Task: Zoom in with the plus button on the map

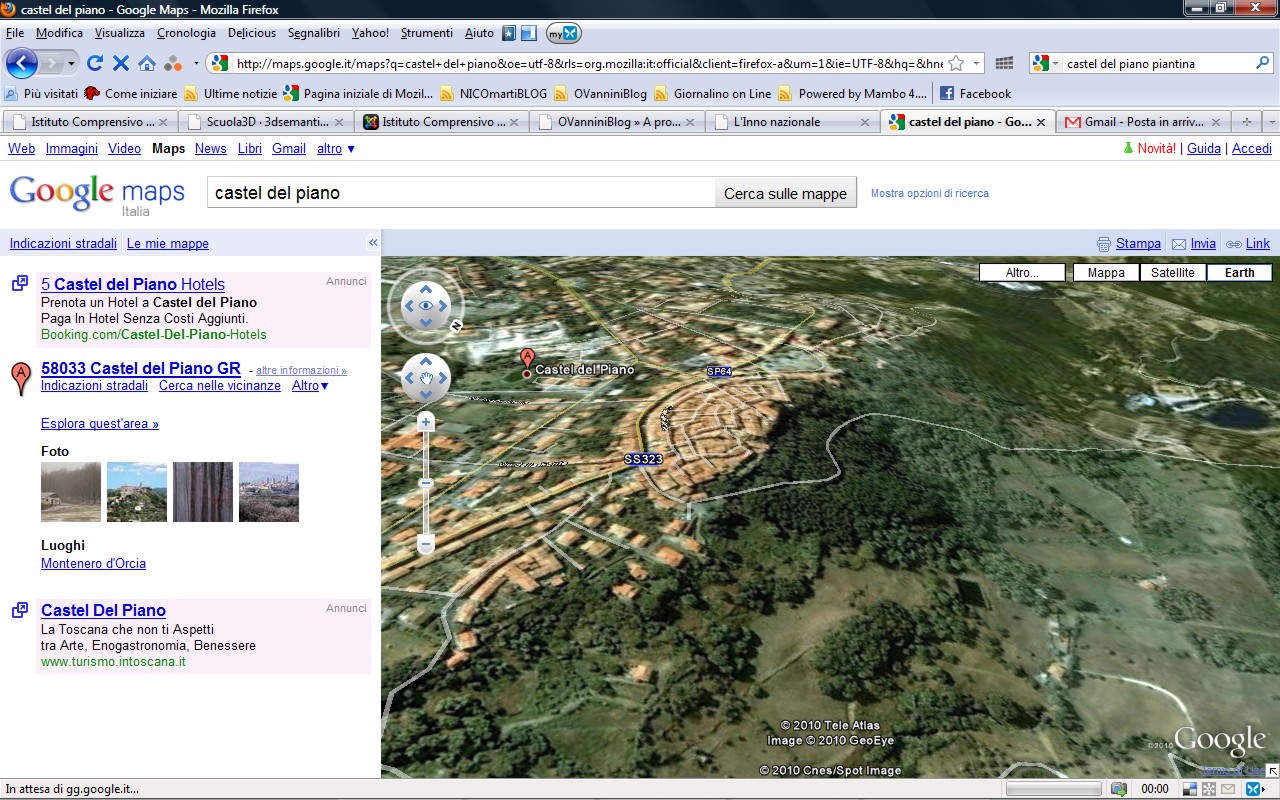Action: click(x=426, y=423)
